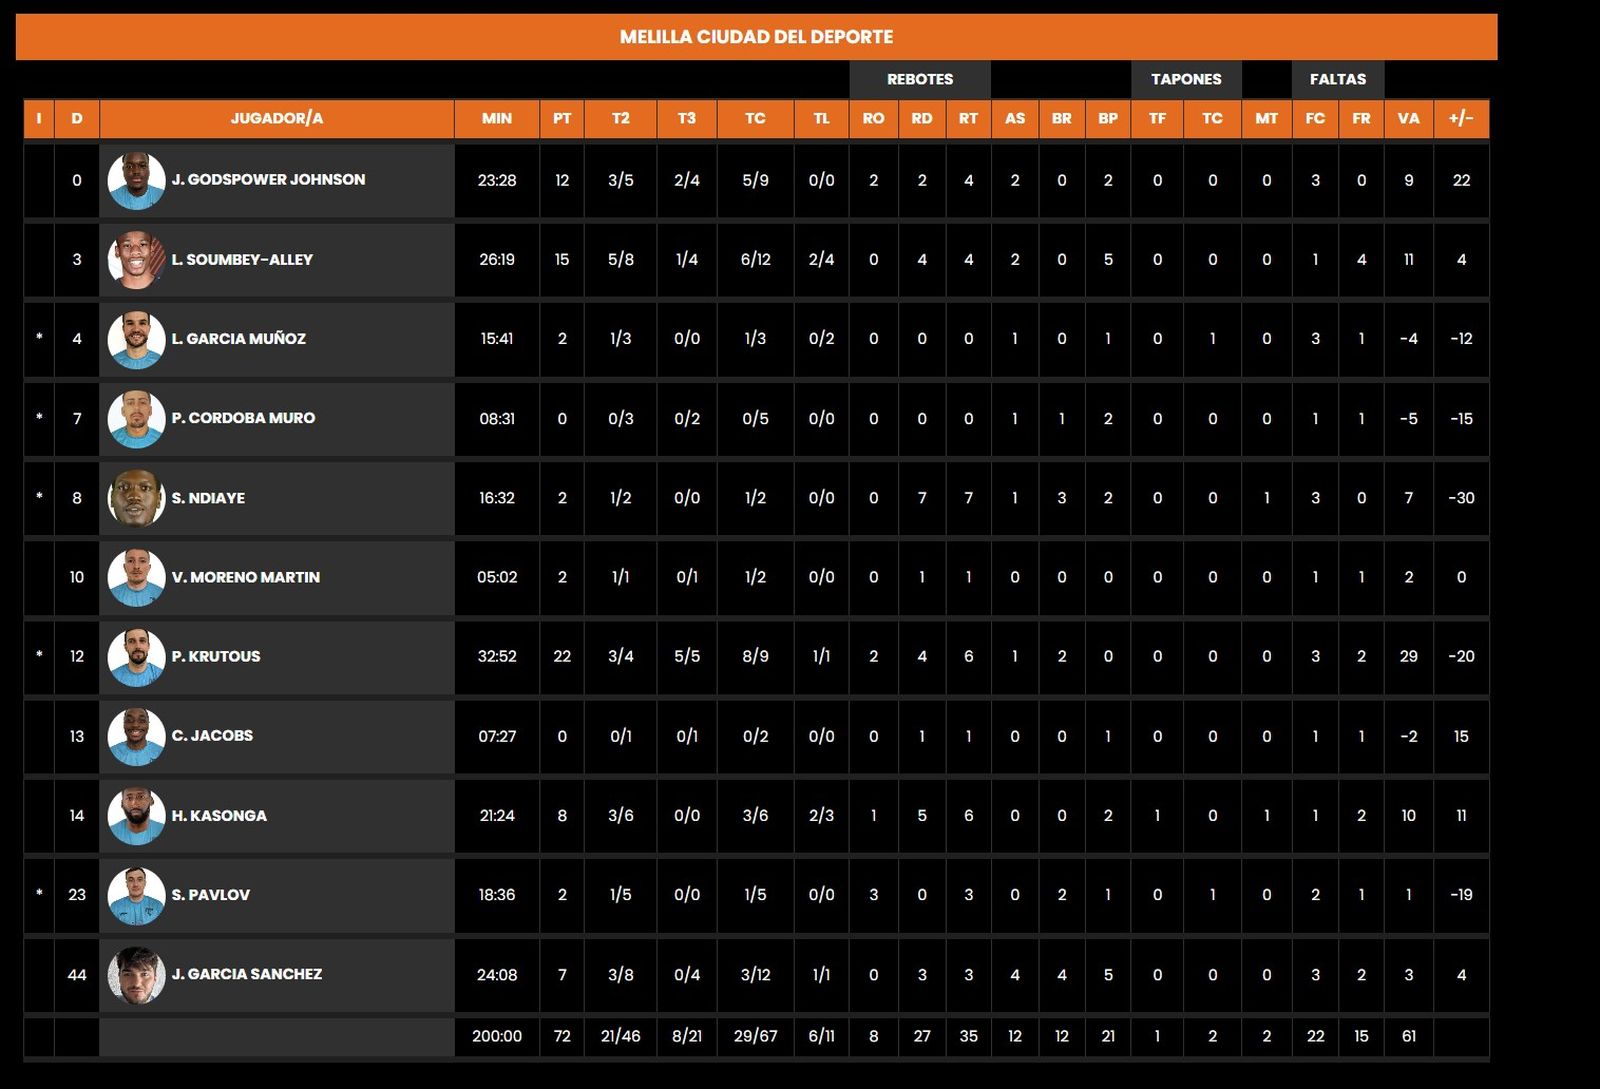Click H. Kasonga's player avatar
This screenshot has width=1600, height=1089.
coord(136,816)
